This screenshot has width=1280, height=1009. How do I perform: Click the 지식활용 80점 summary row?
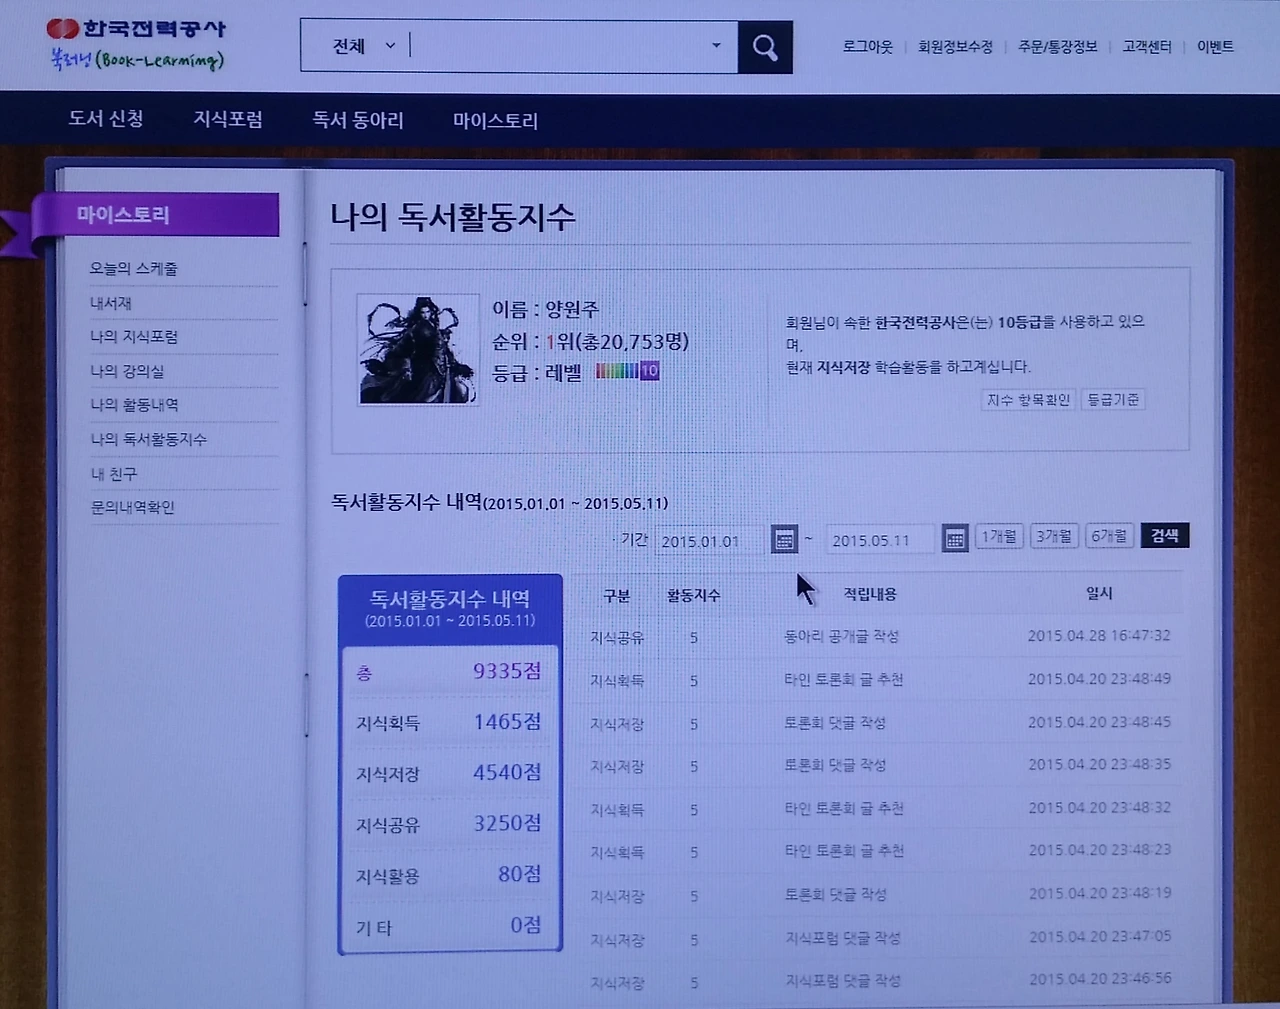point(449,875)
